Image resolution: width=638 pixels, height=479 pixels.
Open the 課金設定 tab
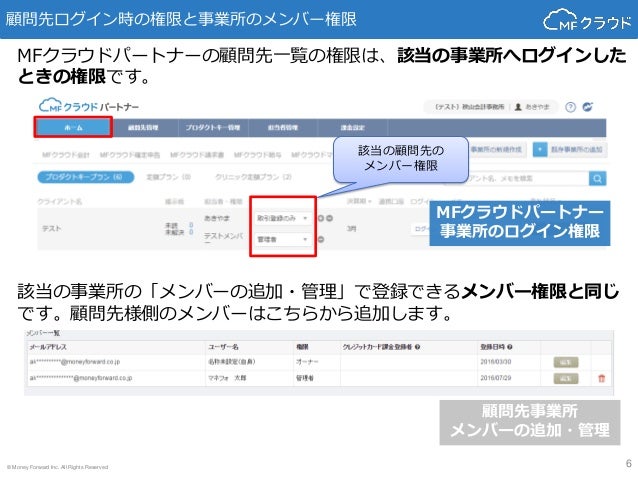353,127
